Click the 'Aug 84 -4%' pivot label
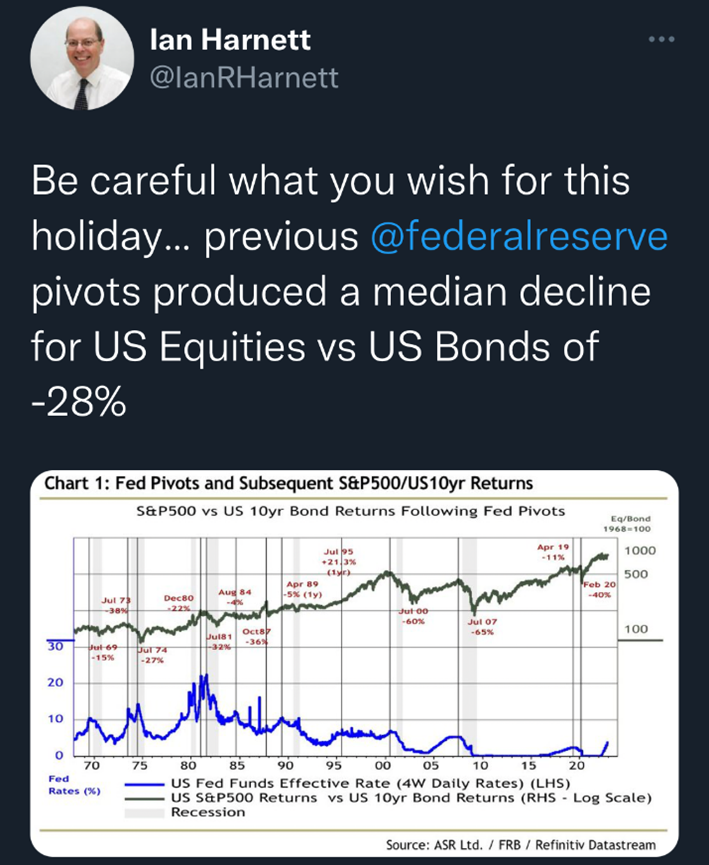The image size is (709, 865). (x=235, y=597)
